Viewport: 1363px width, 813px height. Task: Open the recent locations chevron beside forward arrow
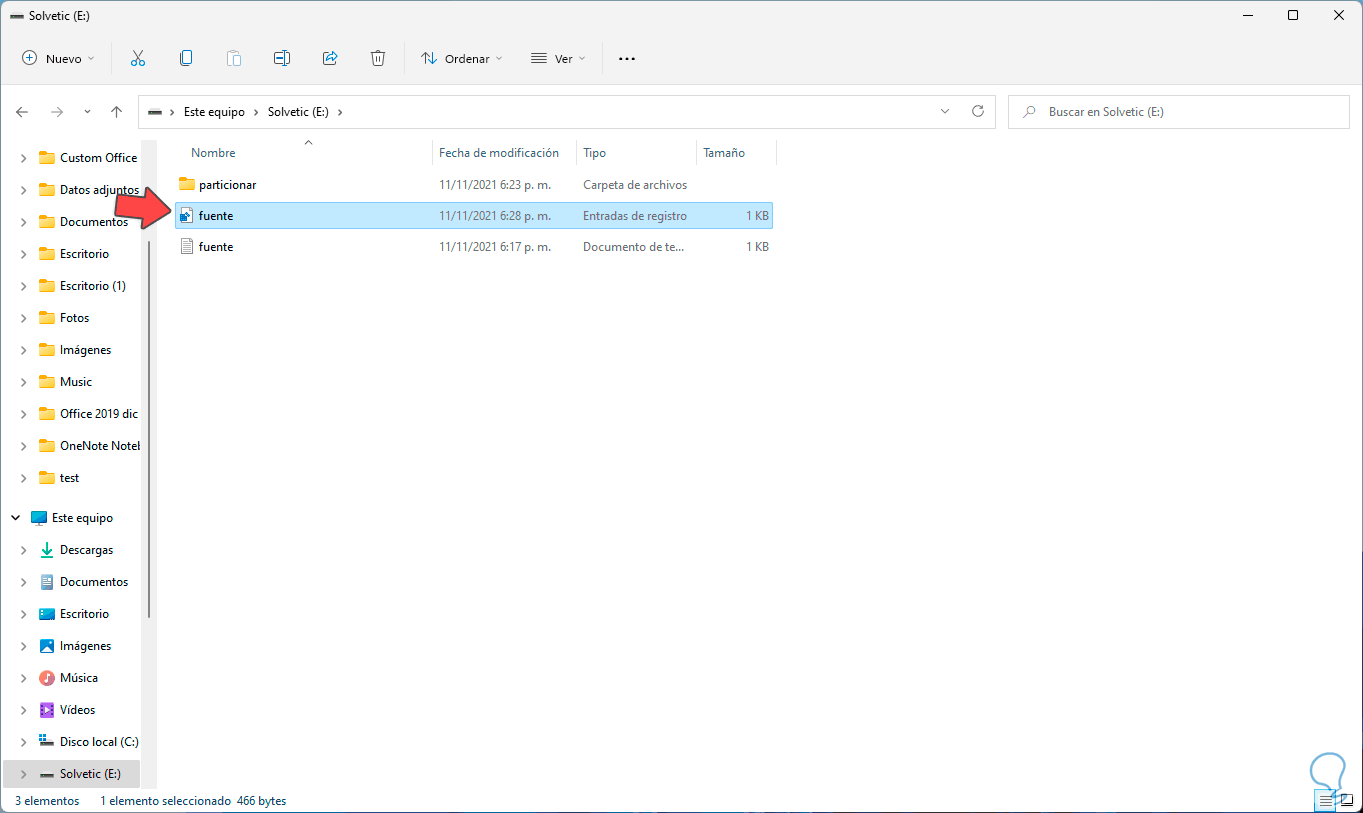(x=87, y=112)
